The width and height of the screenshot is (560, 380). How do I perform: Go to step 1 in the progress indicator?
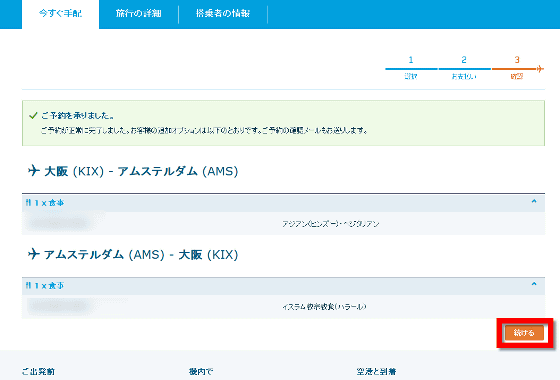coord(411,68)
